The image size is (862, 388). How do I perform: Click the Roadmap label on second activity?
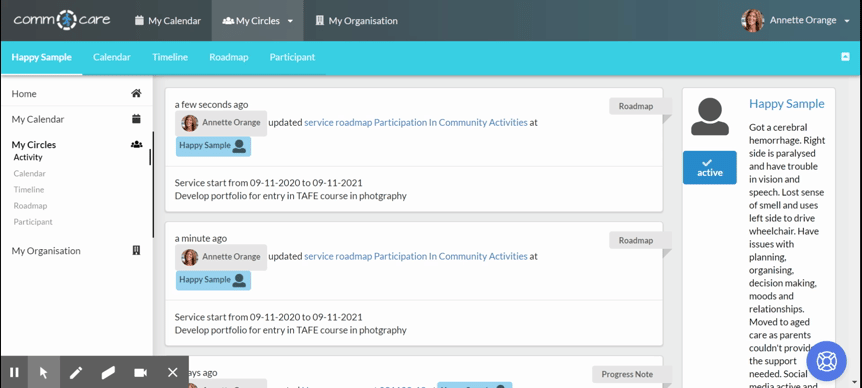coord(636,240)
